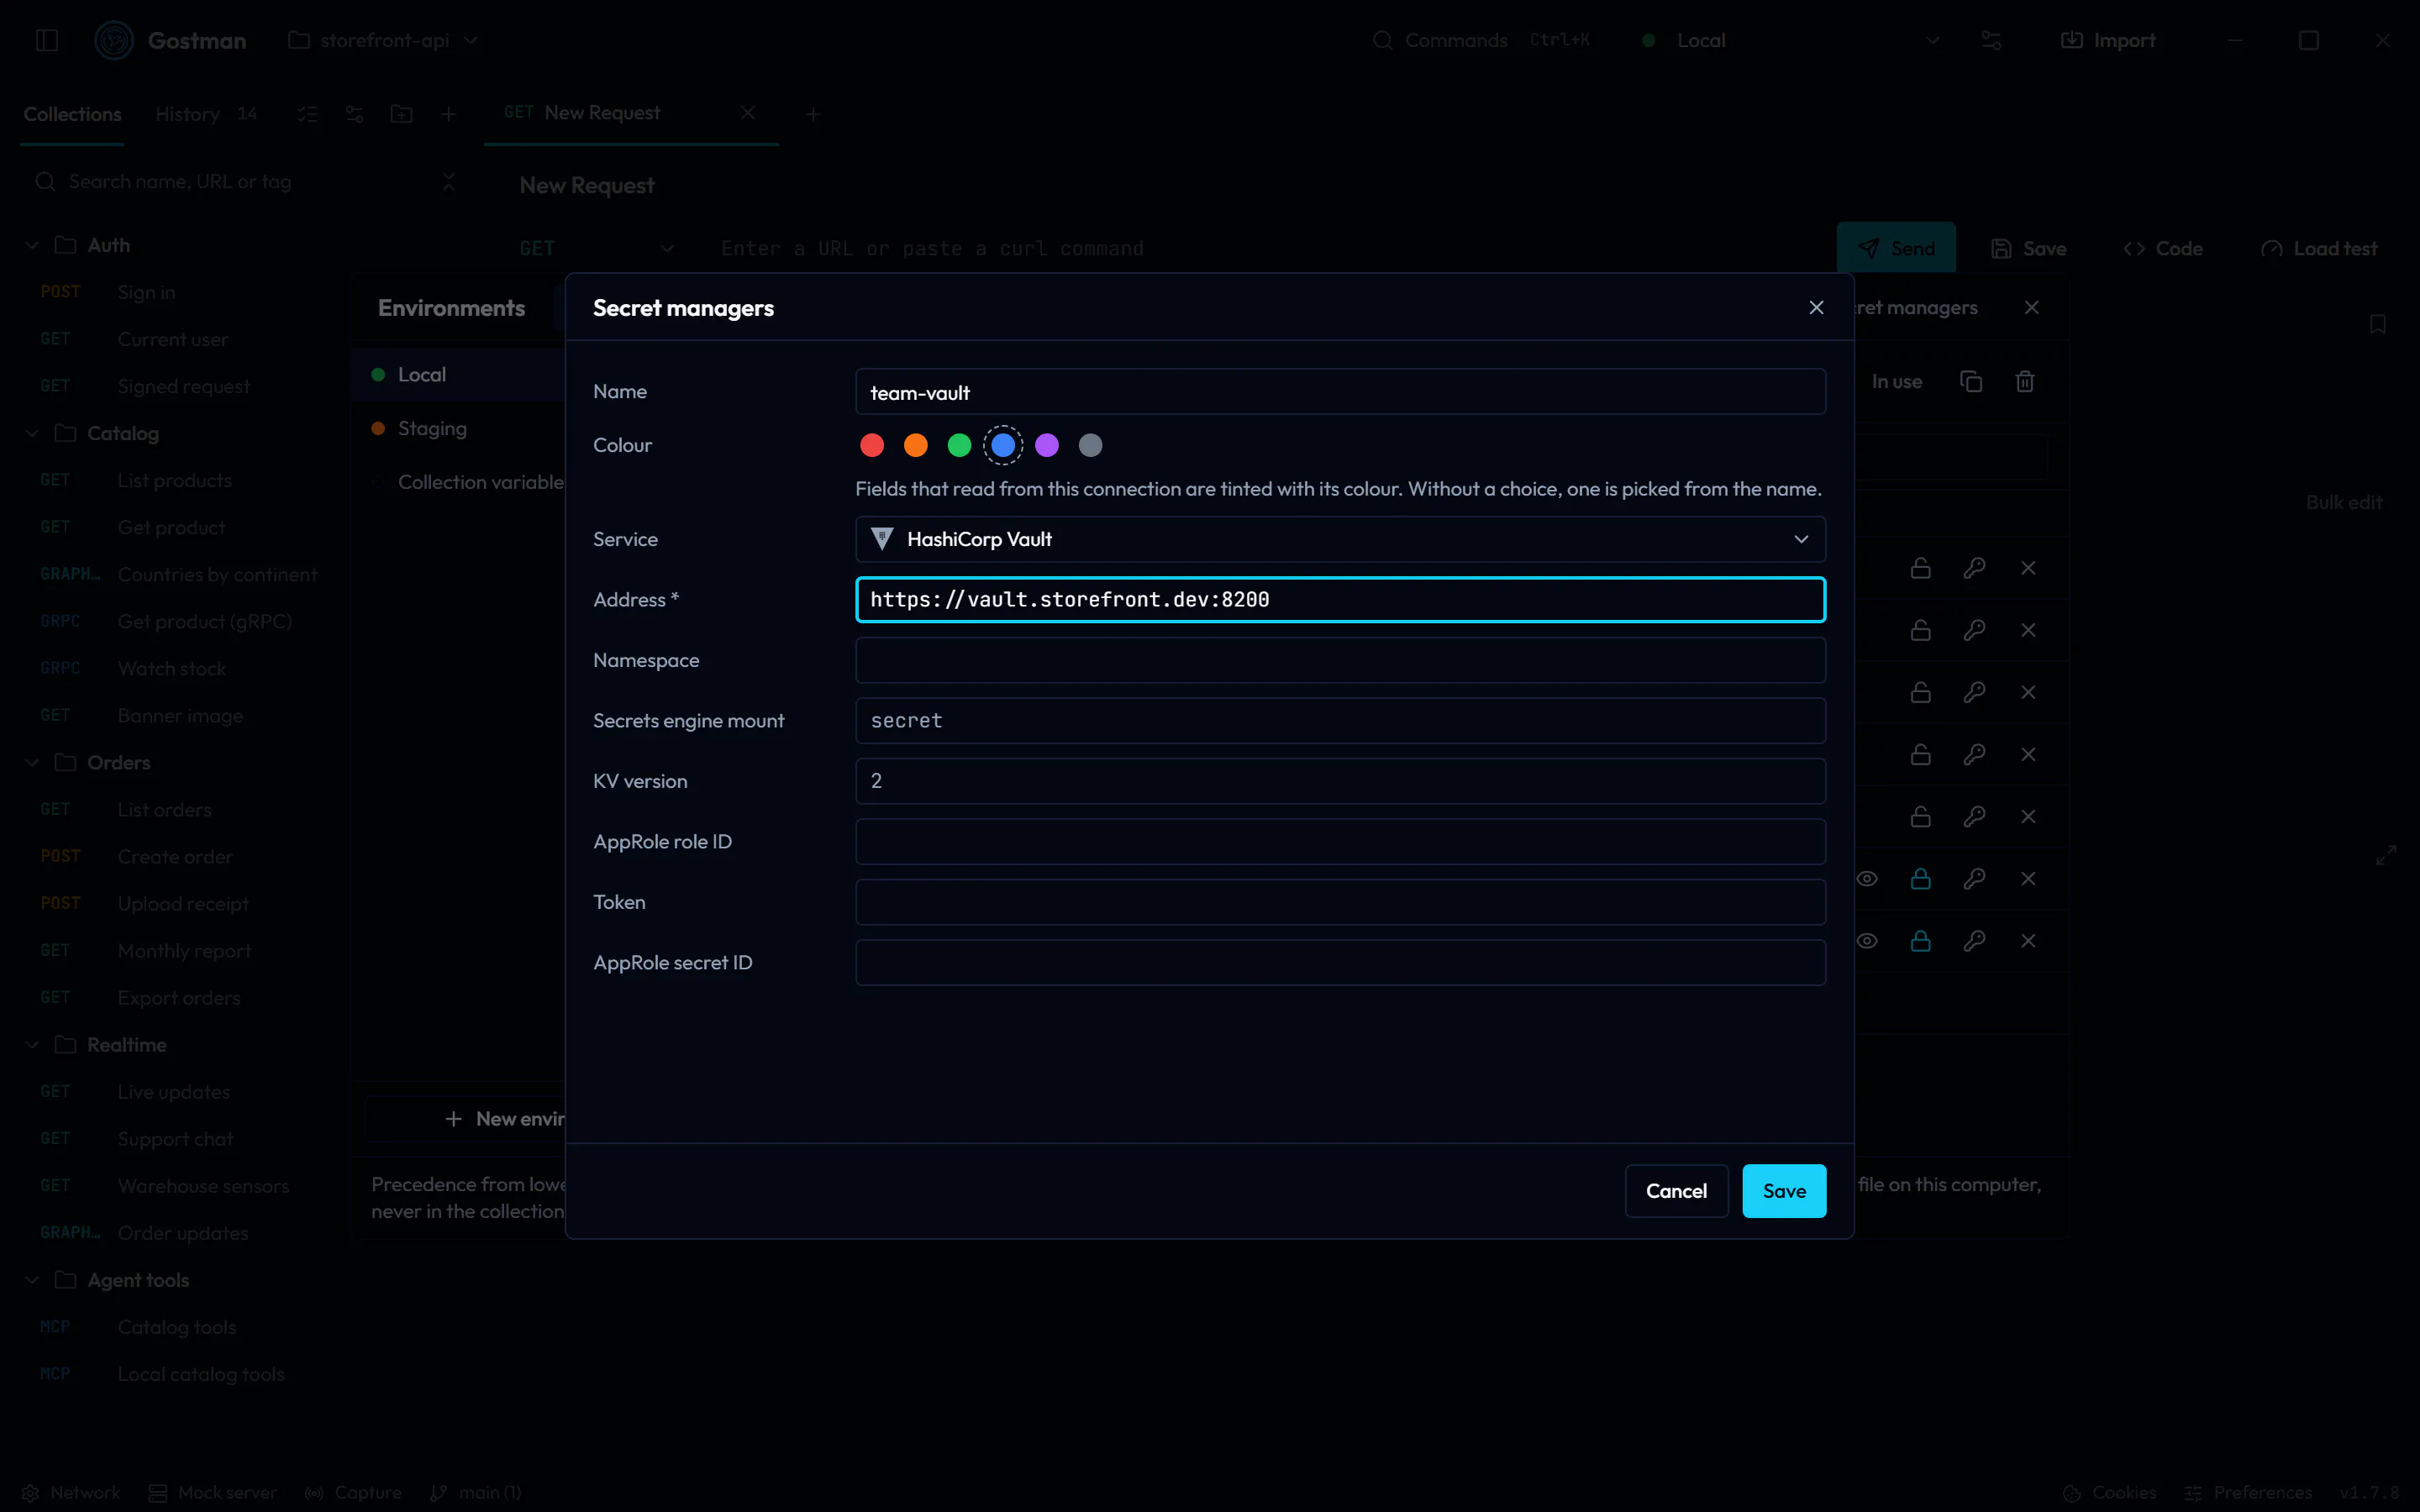2420x1512 pixels.
Task: Select the orange colour swatch
Action: pyautogui.click(x=915, y=445)
